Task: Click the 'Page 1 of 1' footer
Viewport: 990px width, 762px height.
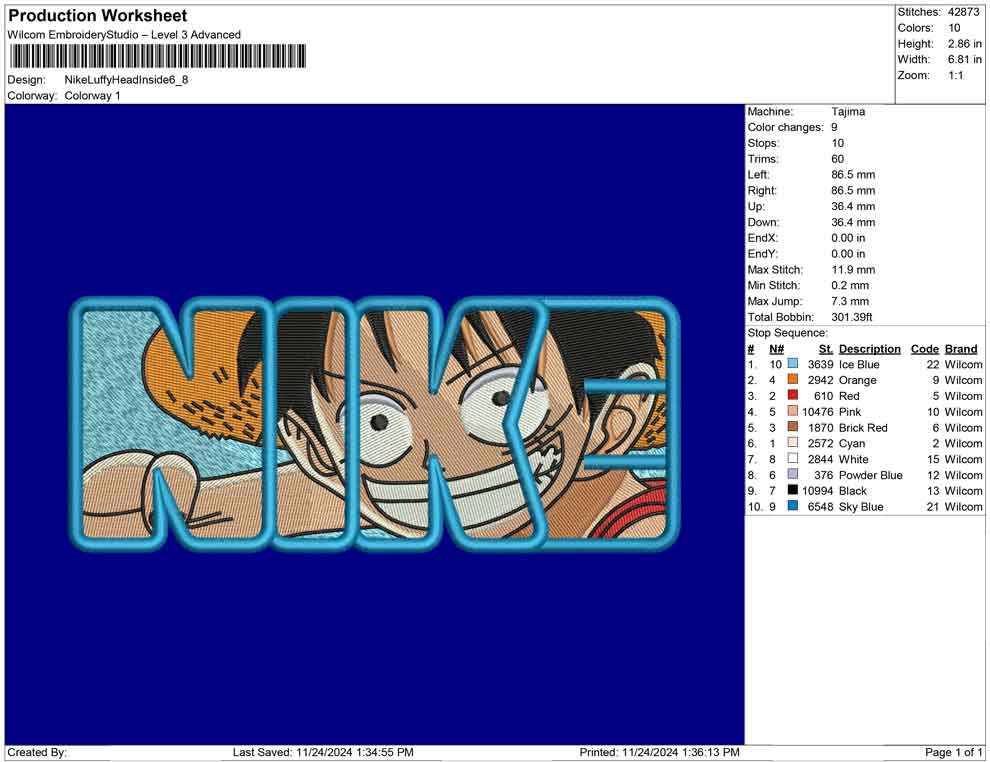Action: (x=953, y=752)
